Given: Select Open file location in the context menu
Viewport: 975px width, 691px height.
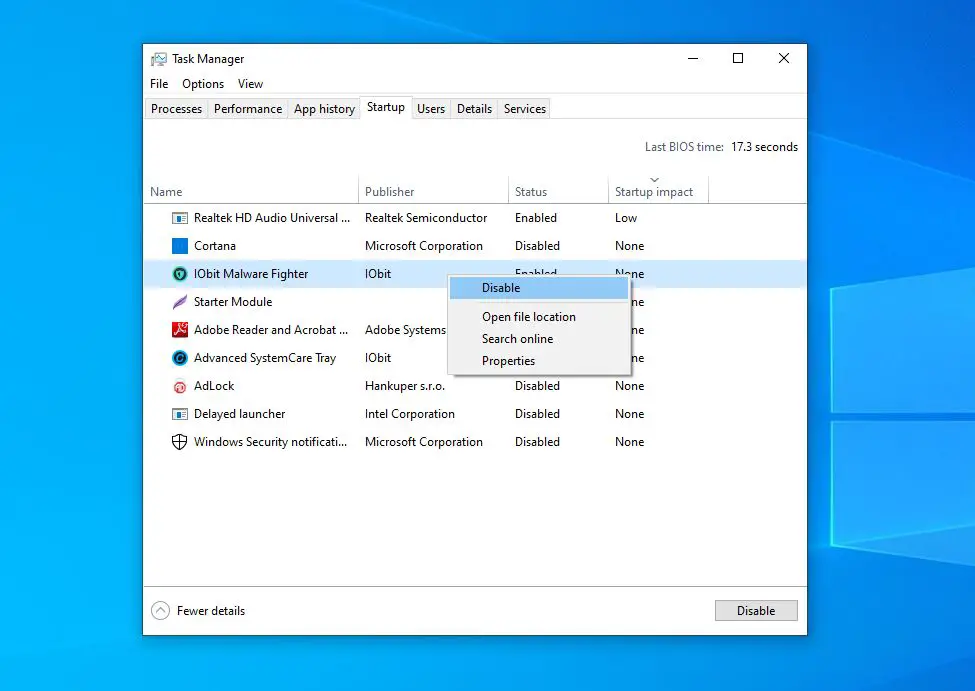Looking at the screenshot, I should pos(529,316).
